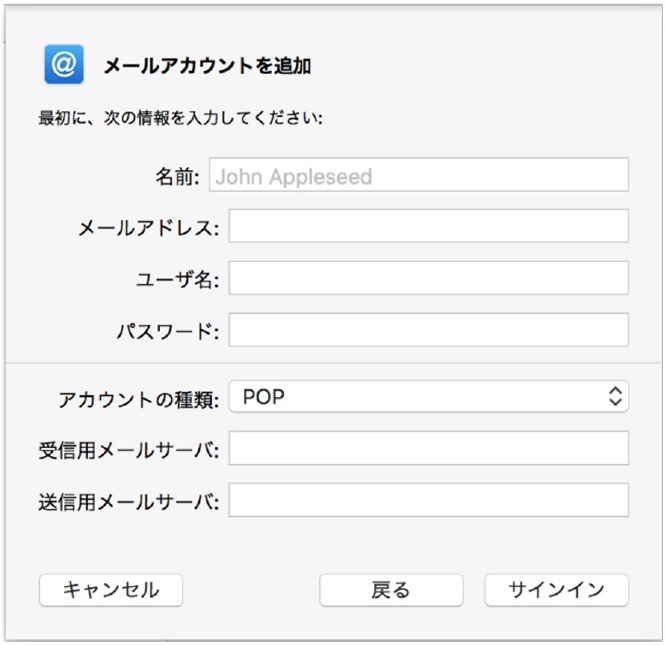The height and width of the screenshot is (645, 665).
Task: Click the キャンセル button
Action: (x=111, y=590)
